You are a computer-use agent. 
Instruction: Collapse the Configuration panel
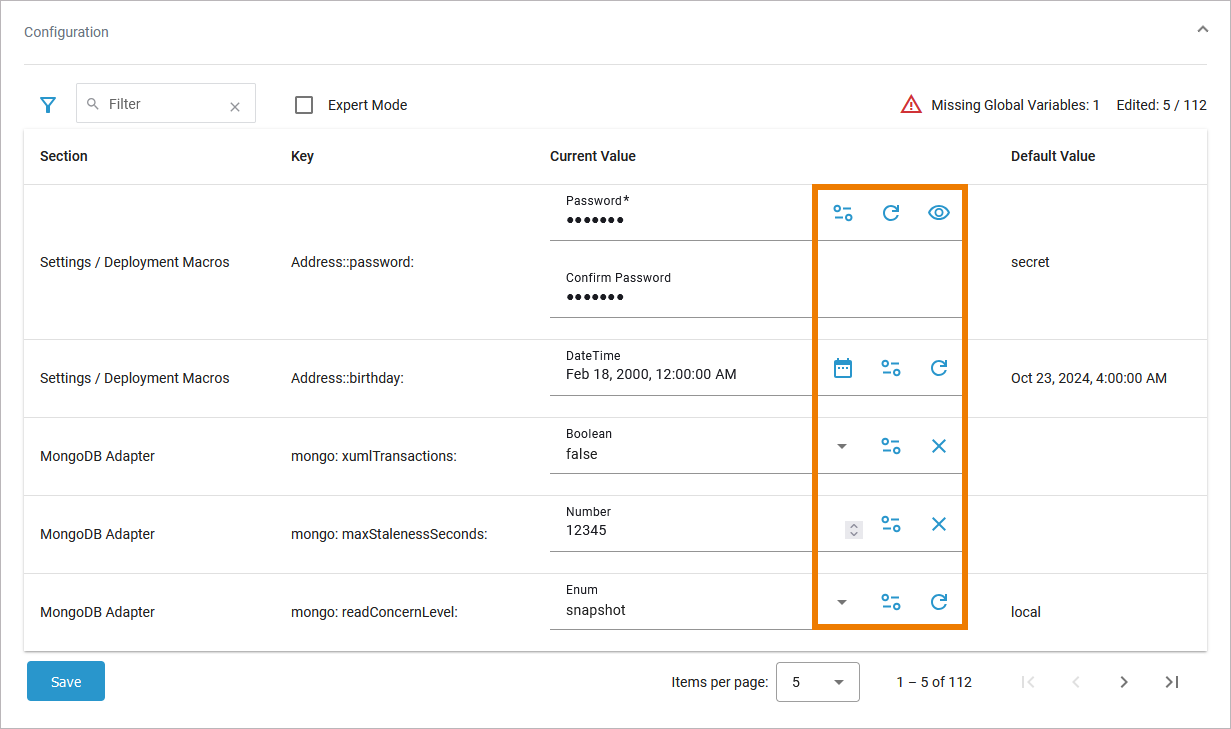(x=1202, y=30)
